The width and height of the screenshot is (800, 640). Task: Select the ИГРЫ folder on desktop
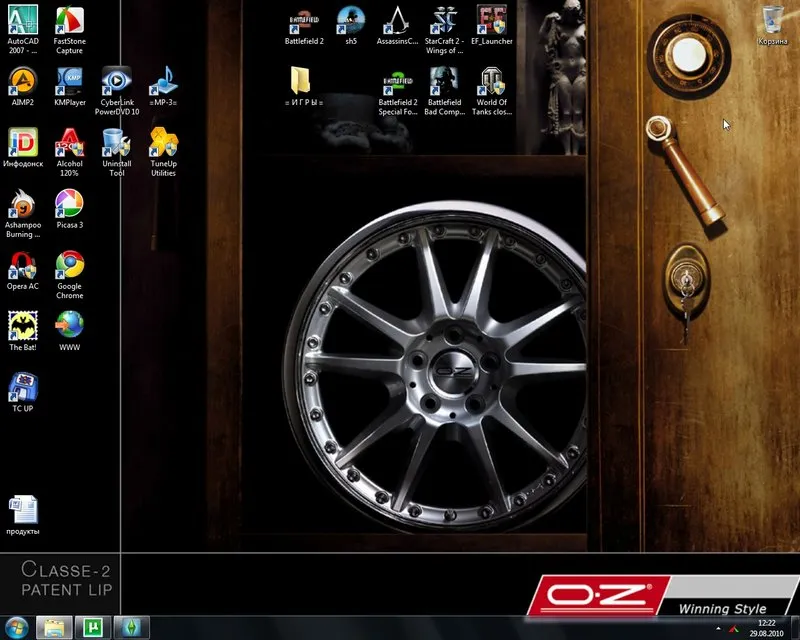304,86
